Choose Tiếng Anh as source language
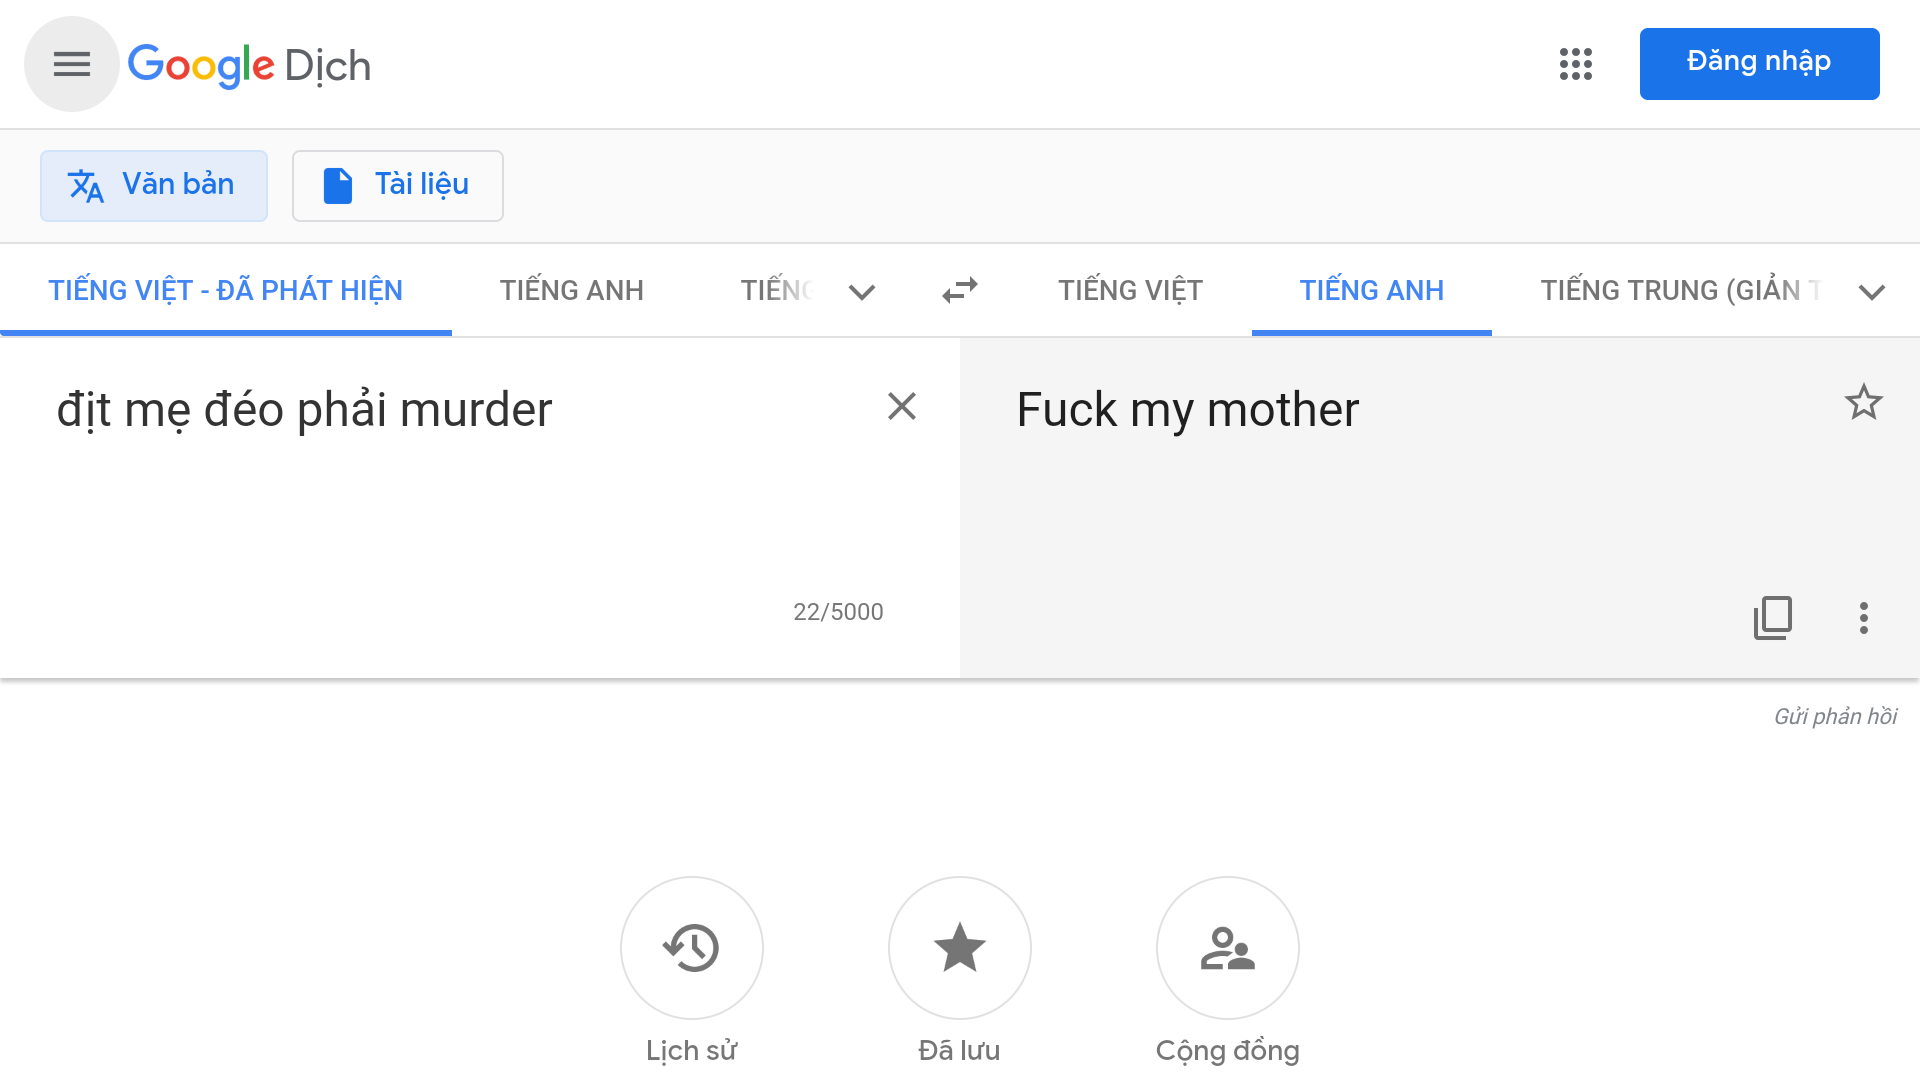Screen dimensions: 1920x1080 tap(572, 290)
